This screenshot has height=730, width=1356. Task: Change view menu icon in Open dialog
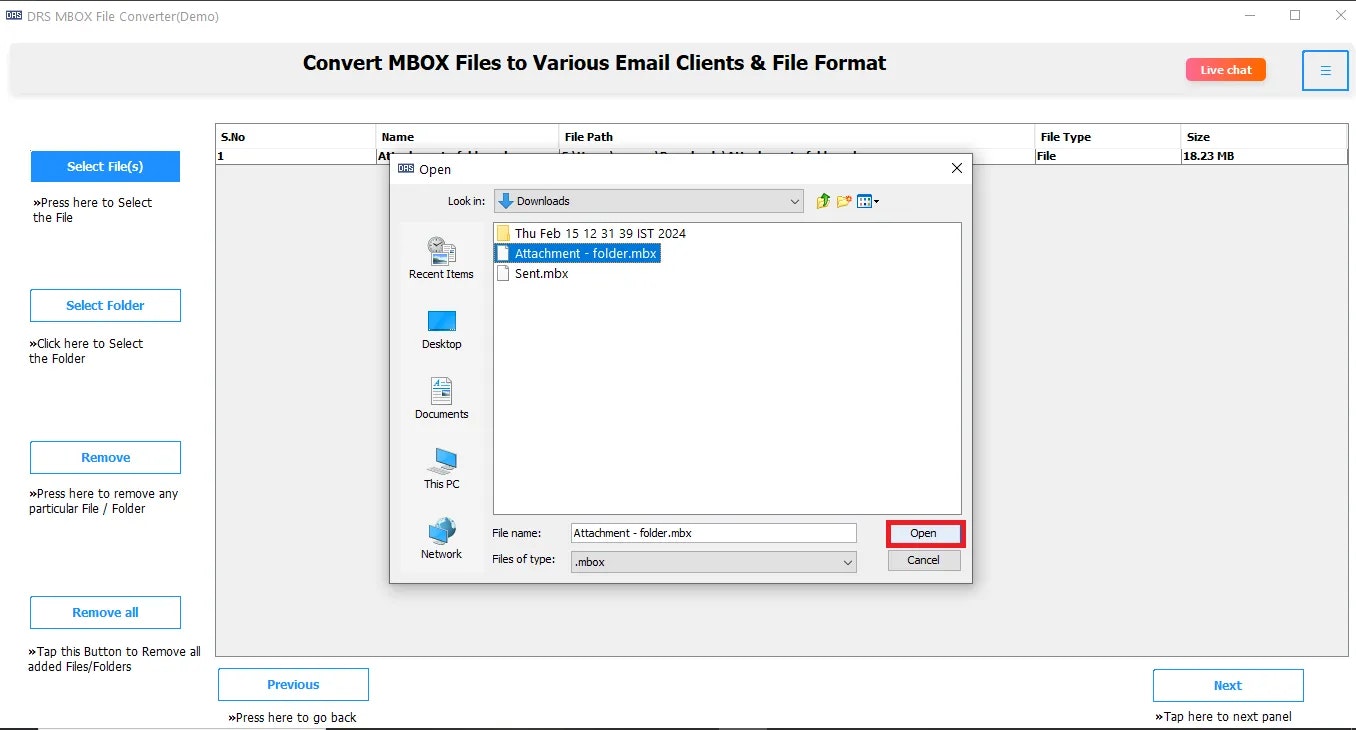coord(867,201)
